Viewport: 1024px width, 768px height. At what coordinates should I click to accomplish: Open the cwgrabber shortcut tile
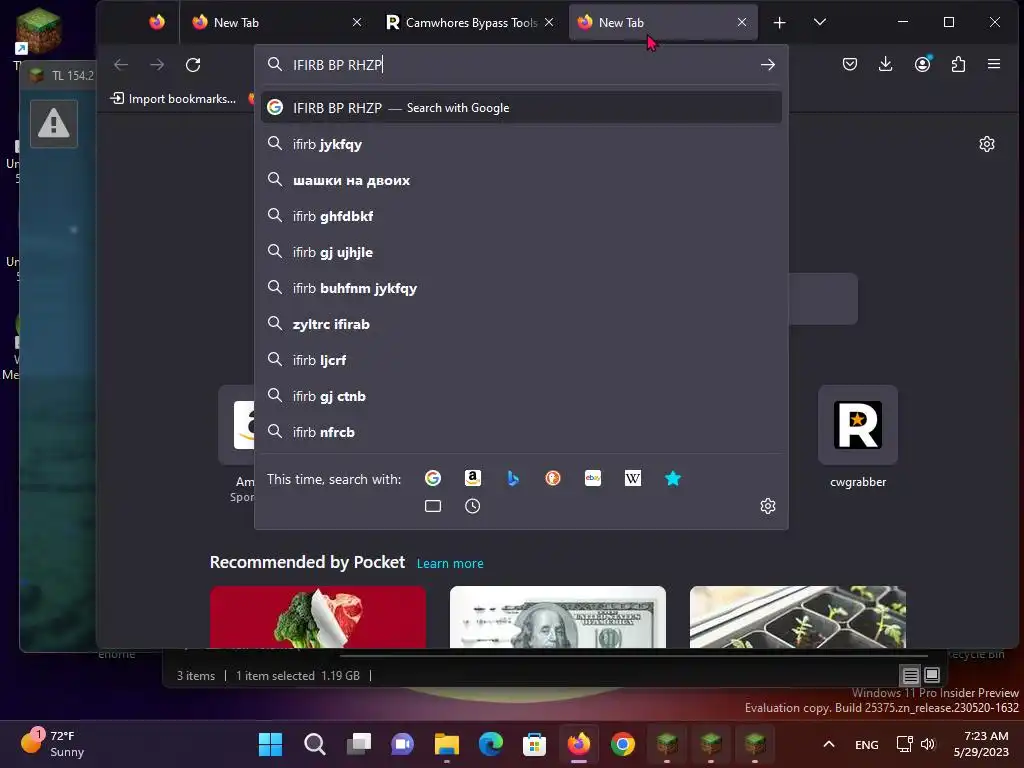(x=857, y=425)
